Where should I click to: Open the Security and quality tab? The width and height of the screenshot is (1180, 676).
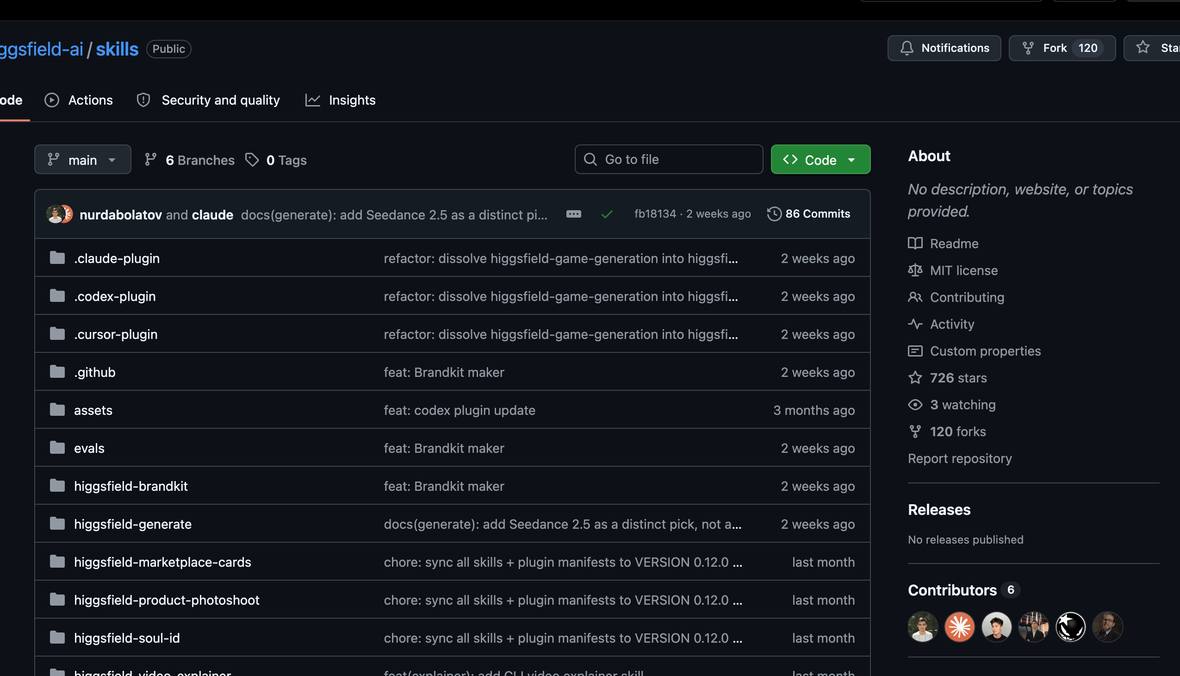208,100
